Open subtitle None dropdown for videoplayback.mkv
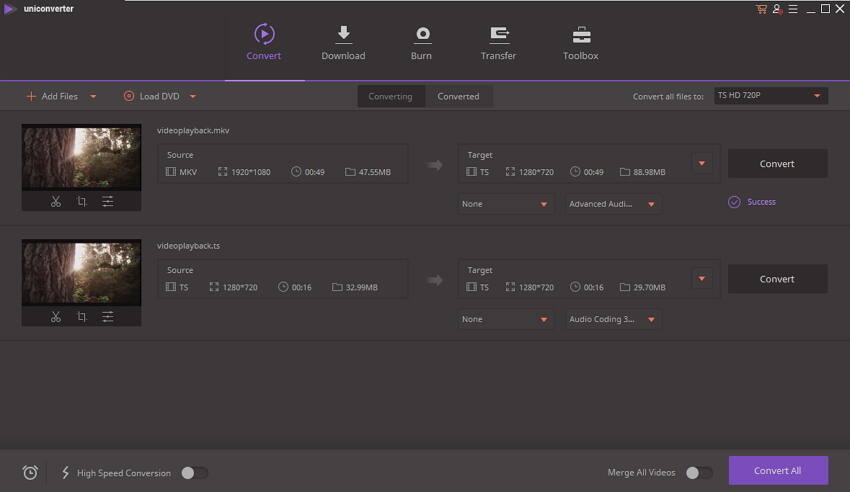The image size is (850, 492). 505,204
